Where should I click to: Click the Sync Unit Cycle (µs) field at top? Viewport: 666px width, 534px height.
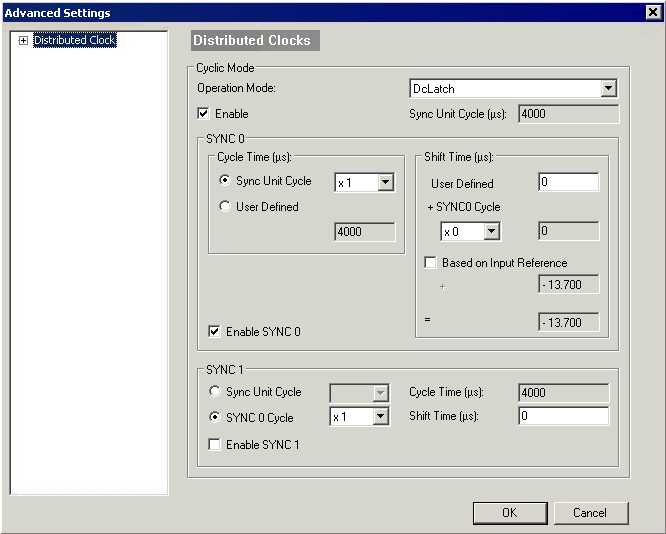(569, 114)
